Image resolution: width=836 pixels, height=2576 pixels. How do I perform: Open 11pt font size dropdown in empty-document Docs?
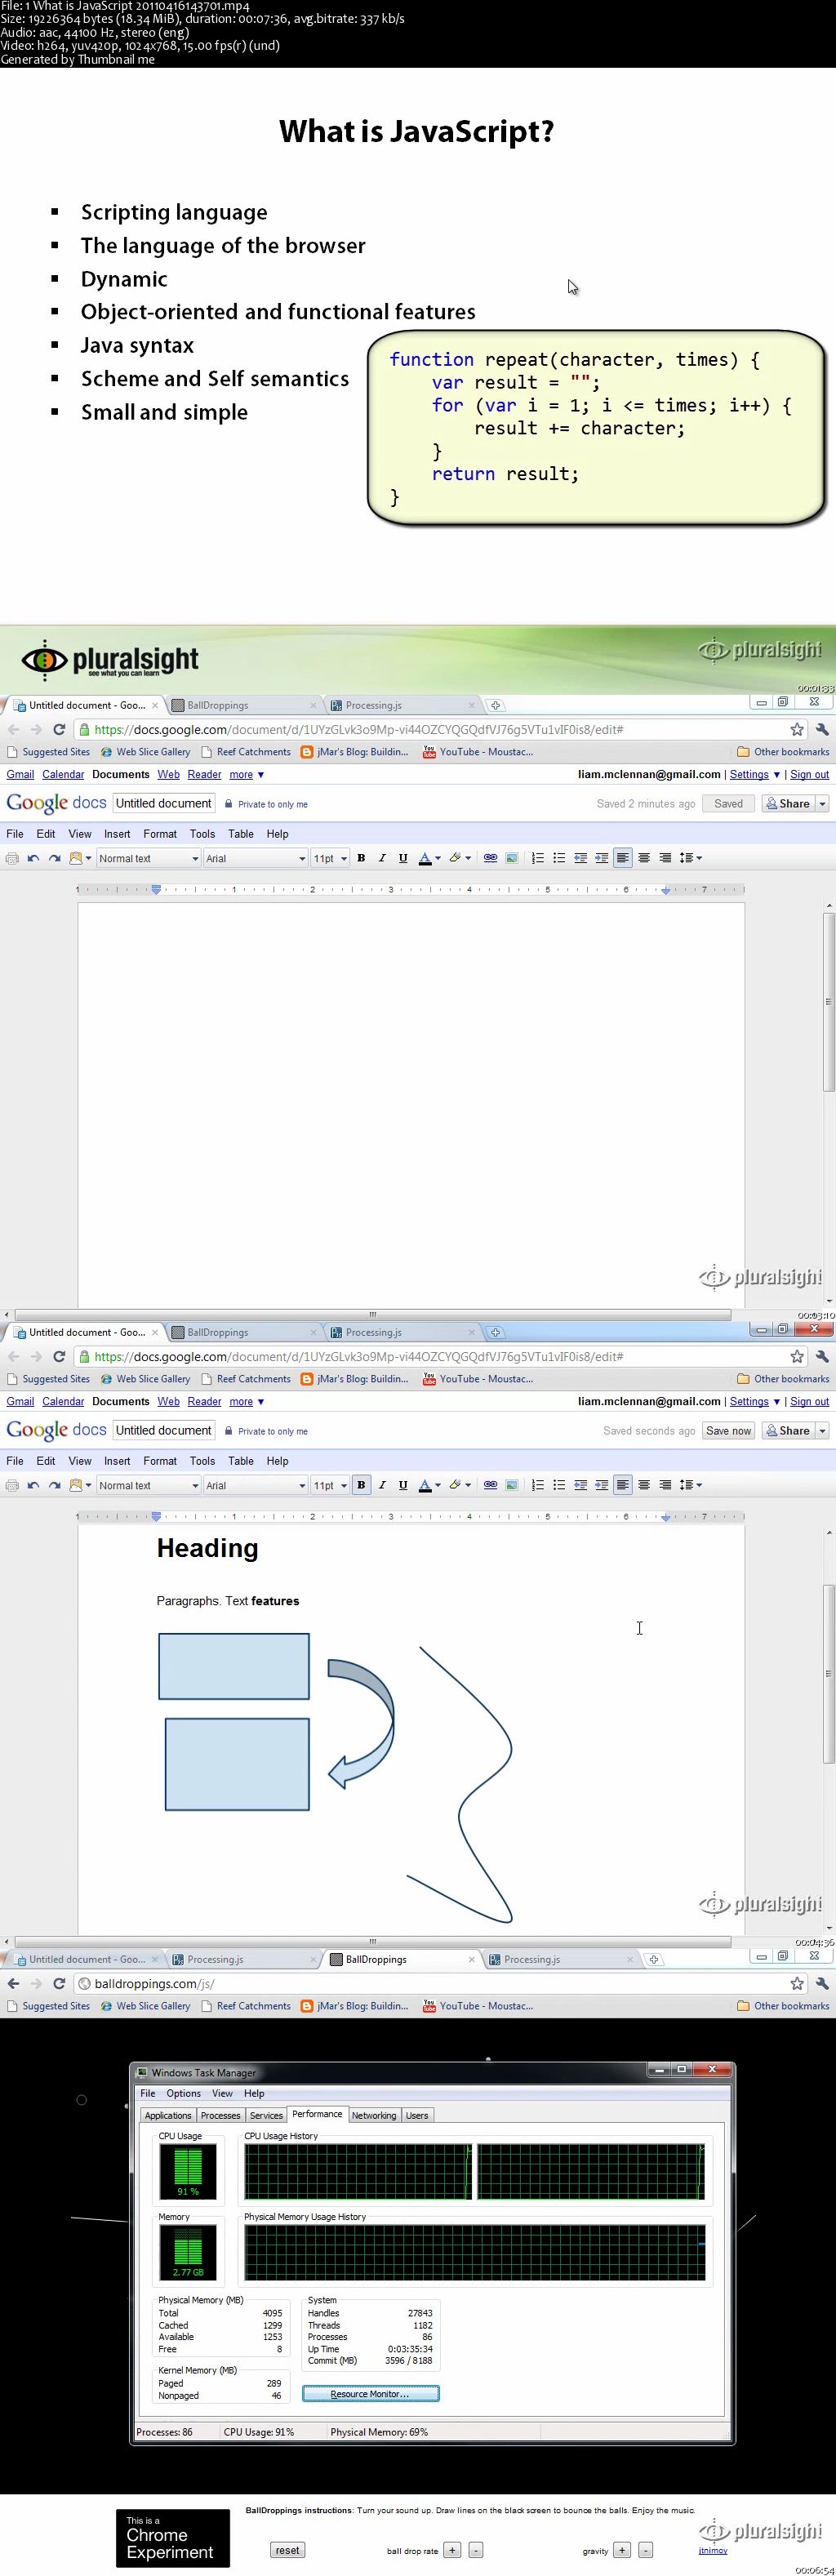coord(330,858)
